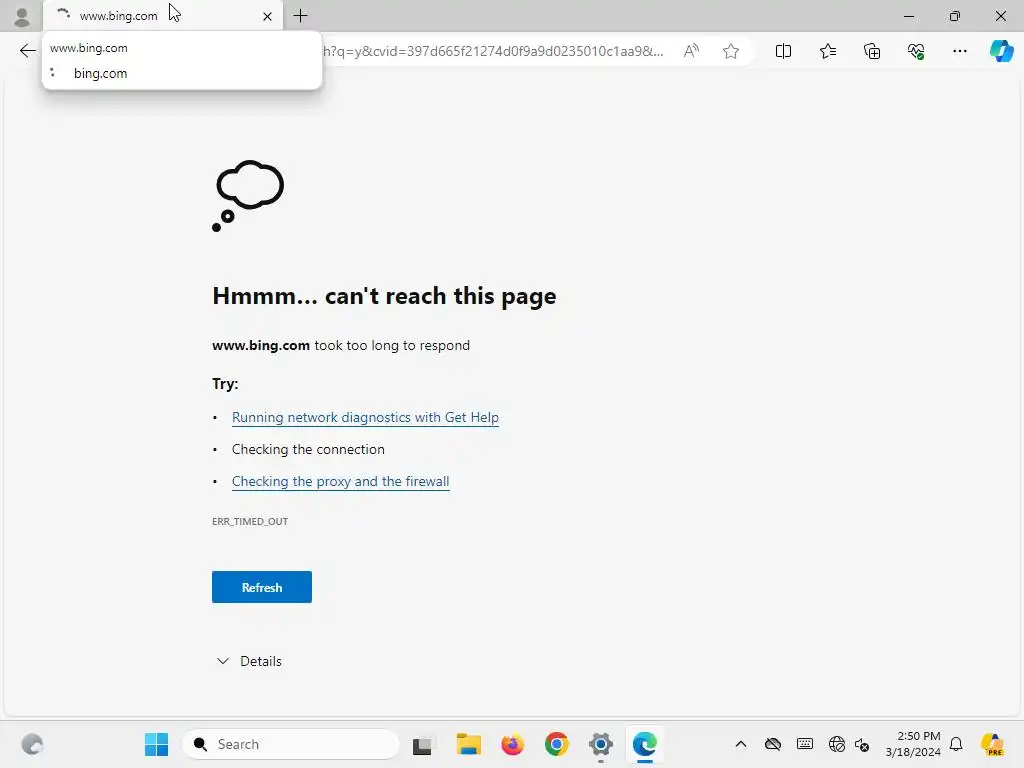Click the Read aloud icon in address bar
The image size is (1024, 768).
691,51
